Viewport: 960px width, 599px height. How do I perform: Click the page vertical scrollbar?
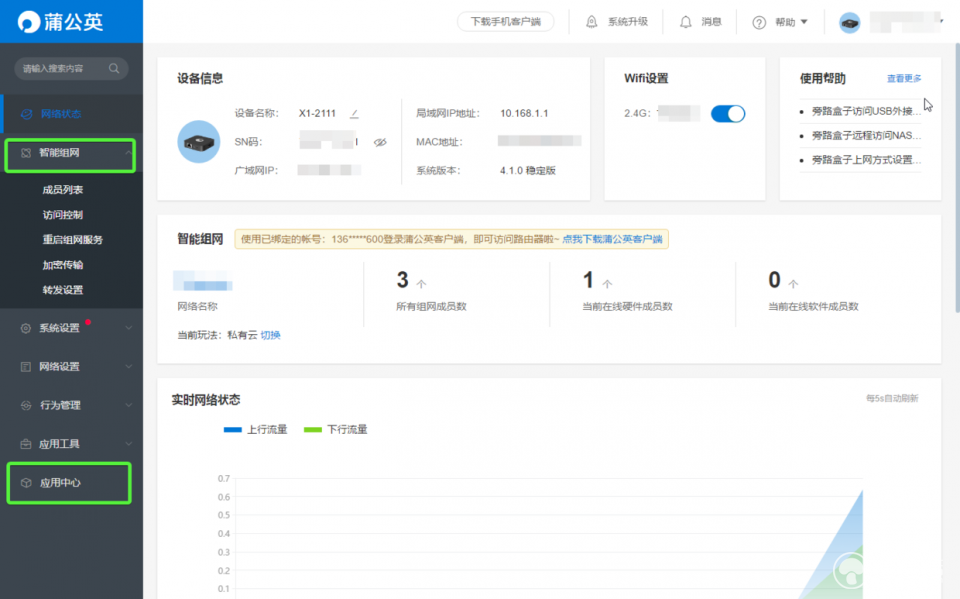[x=956, y=178]
